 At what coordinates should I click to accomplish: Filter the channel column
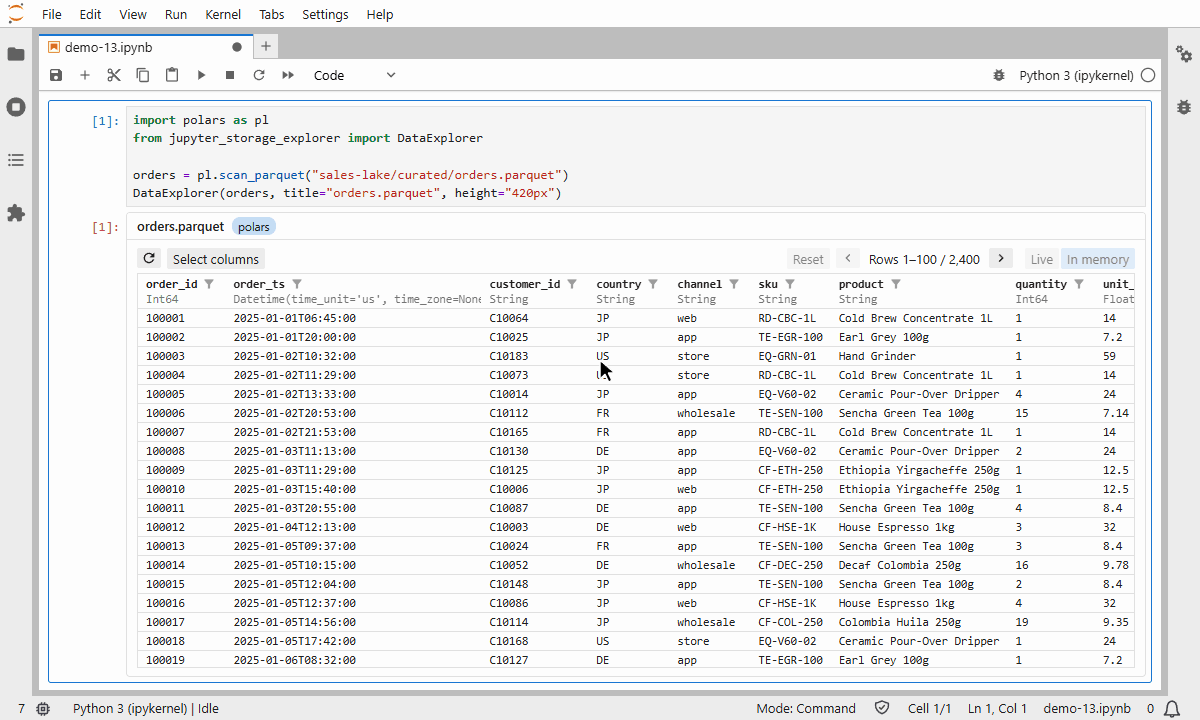click(734, 284)
